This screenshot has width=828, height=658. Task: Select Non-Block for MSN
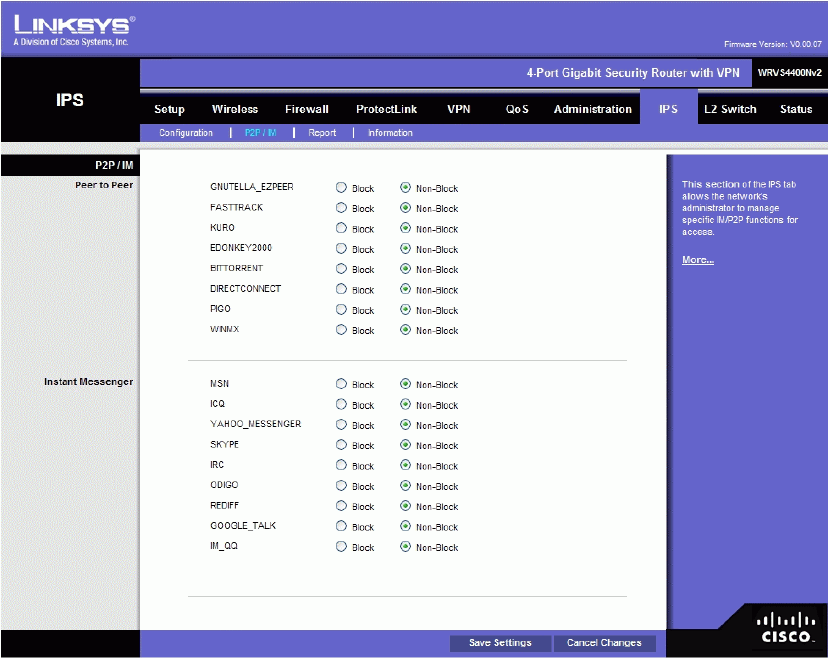[x=405, y=384]
